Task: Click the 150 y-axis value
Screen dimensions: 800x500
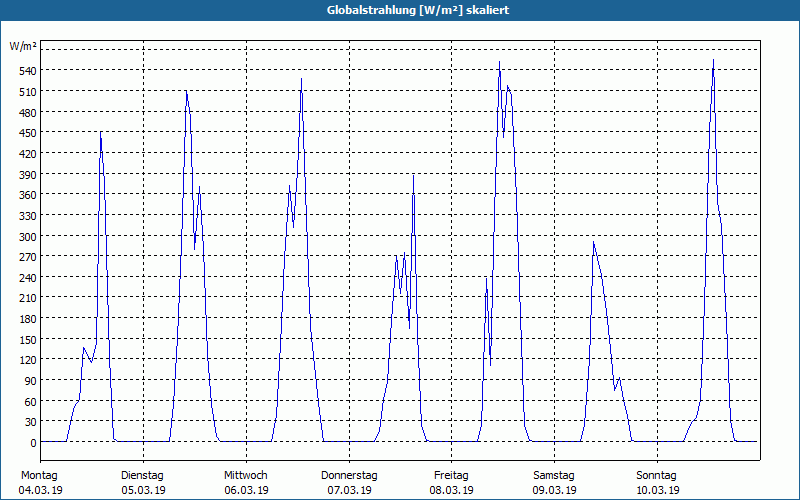Action: click(27, 340)
